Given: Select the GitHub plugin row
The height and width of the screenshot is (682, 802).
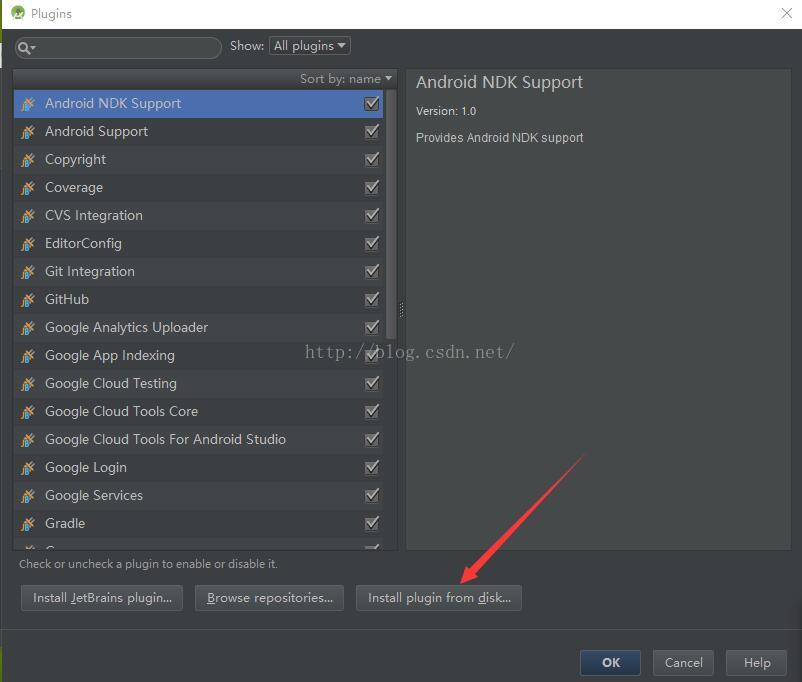Looking at the screenshot, I should (198, 300).
